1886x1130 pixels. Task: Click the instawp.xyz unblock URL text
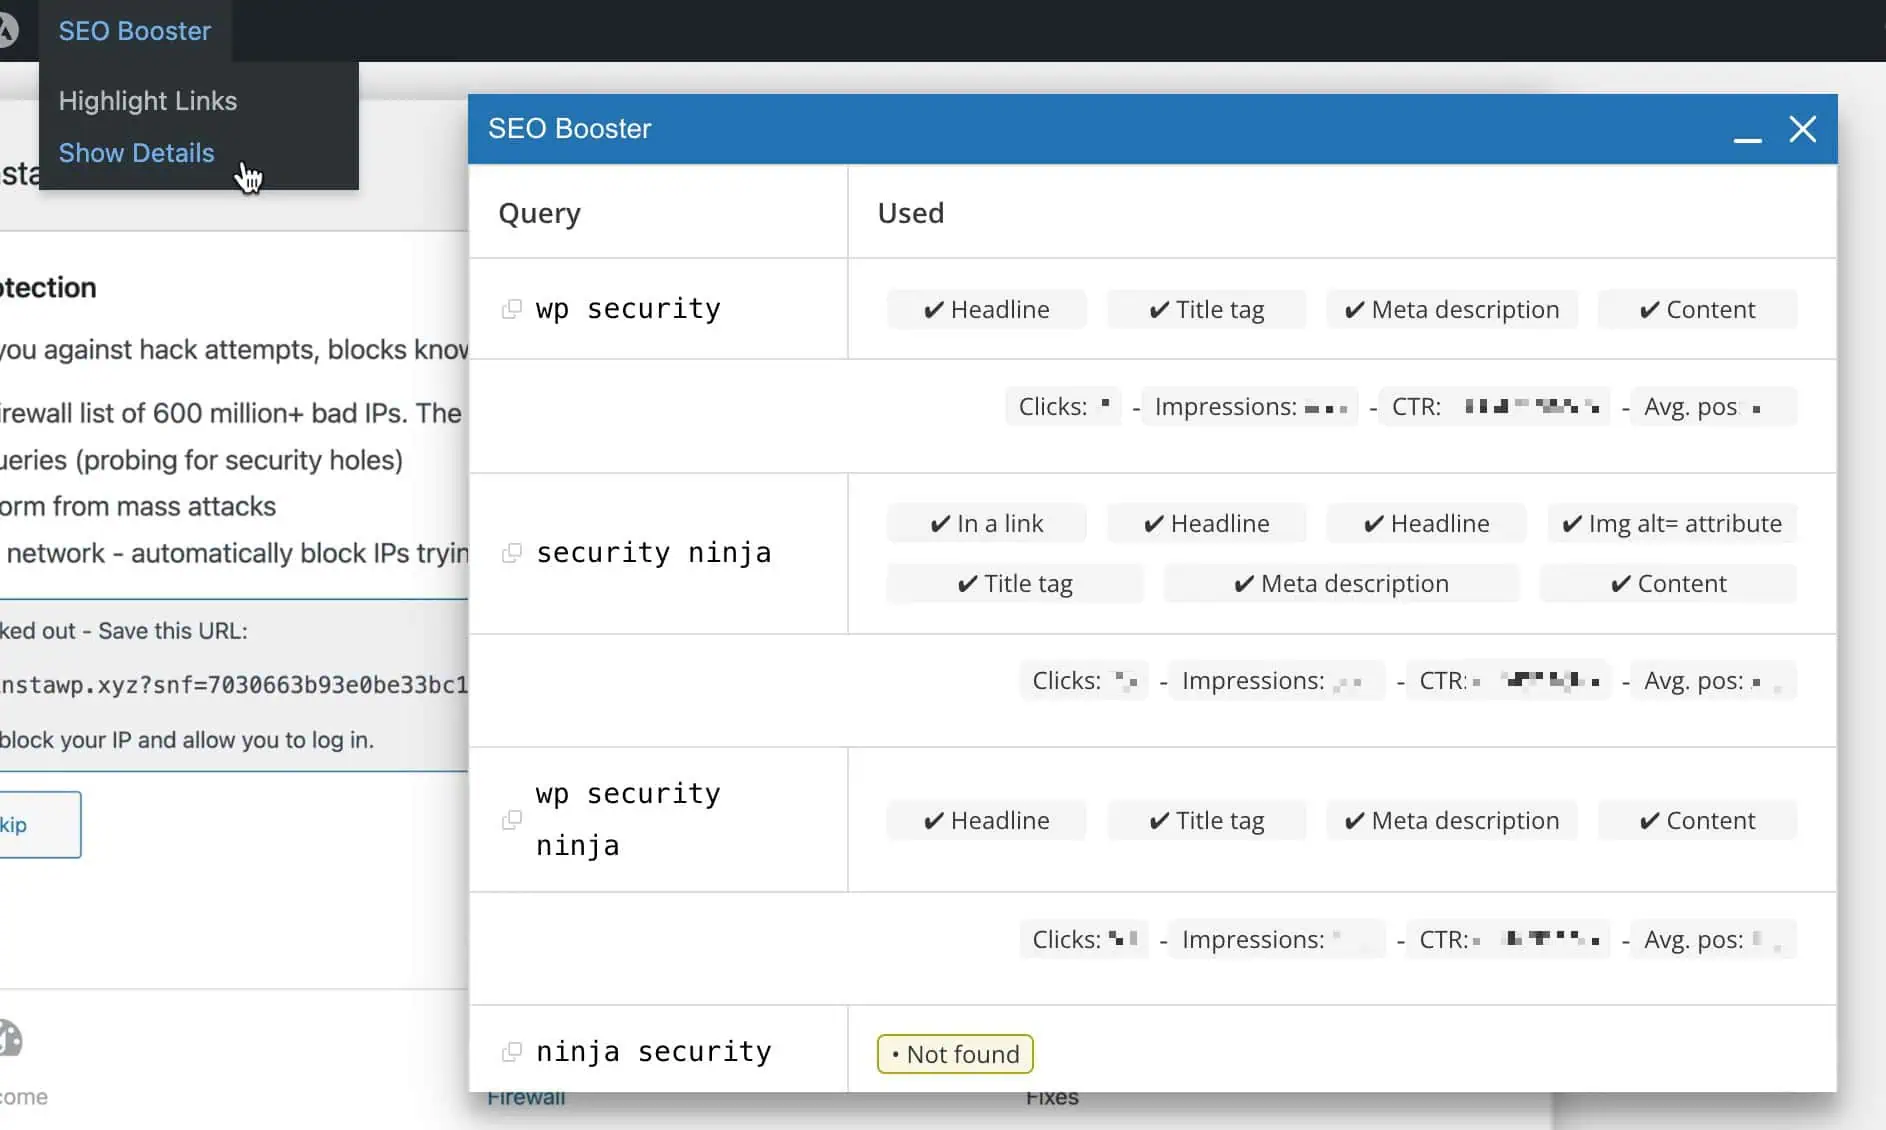coord(234,685)
